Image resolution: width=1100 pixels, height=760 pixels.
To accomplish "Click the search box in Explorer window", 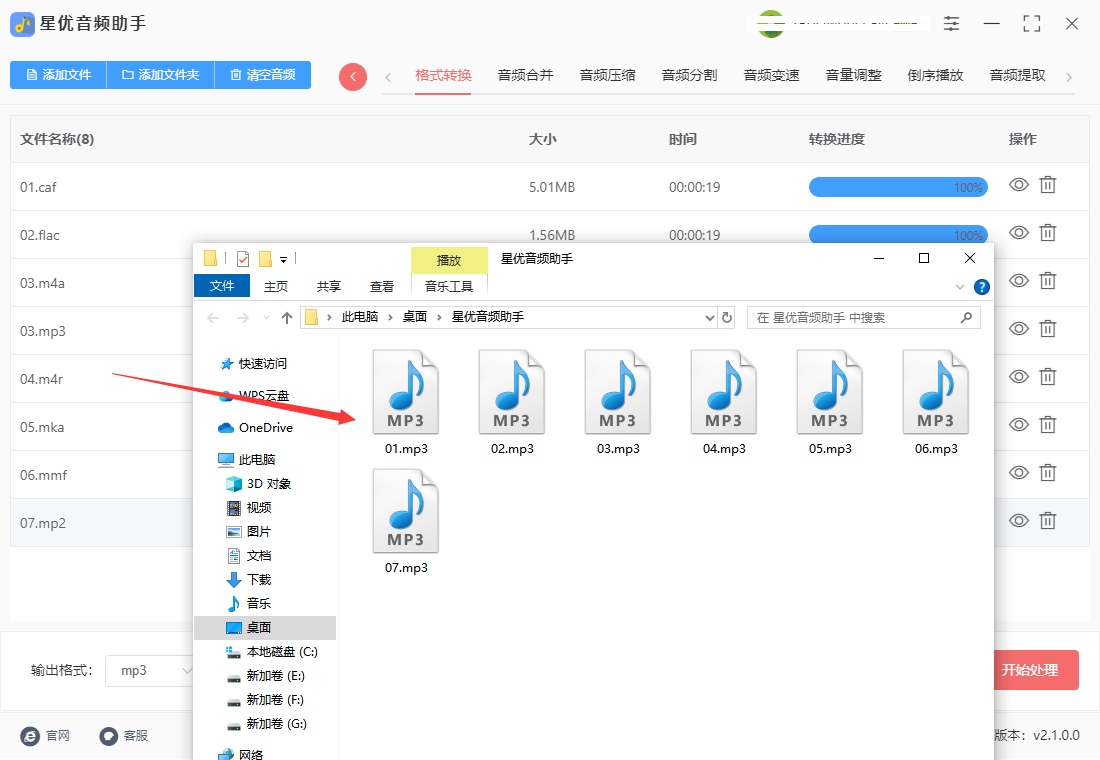I will point(864,318).
